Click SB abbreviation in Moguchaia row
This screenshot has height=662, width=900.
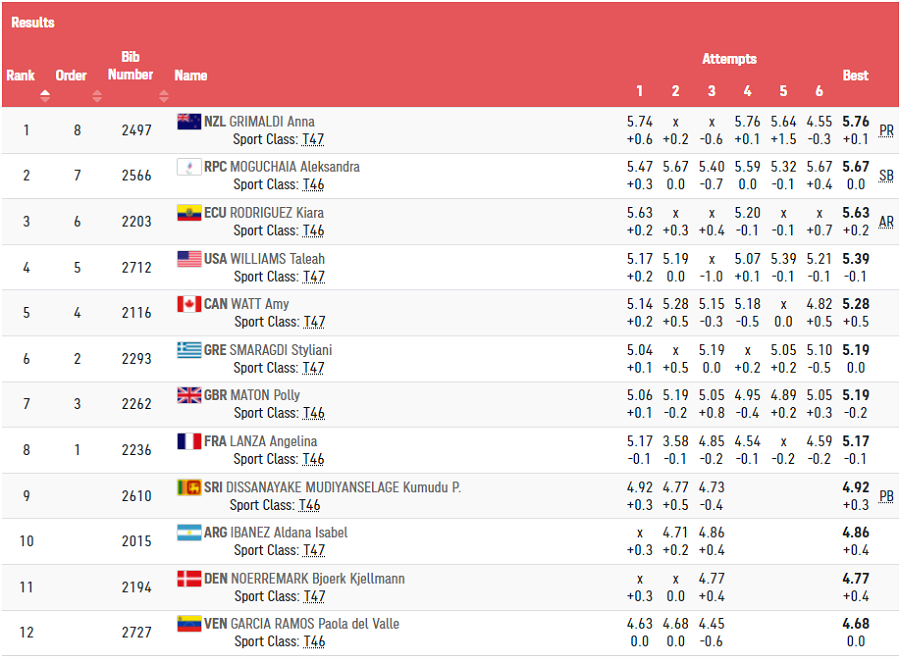pos(886,176)
